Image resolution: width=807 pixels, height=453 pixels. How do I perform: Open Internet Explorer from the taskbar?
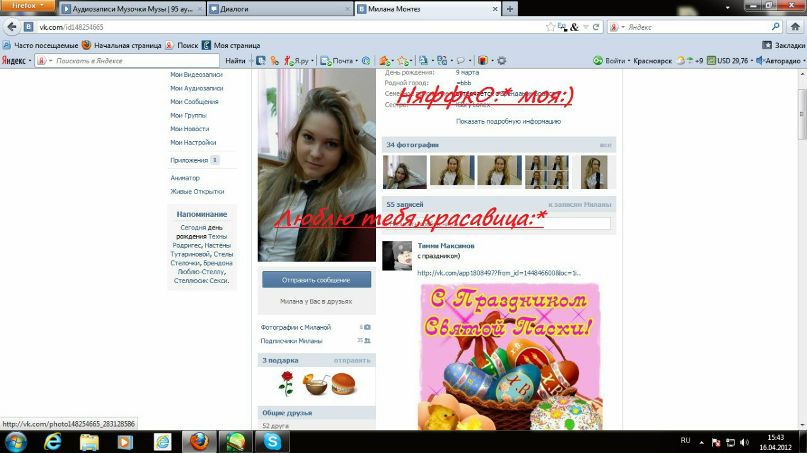point(52,442)
